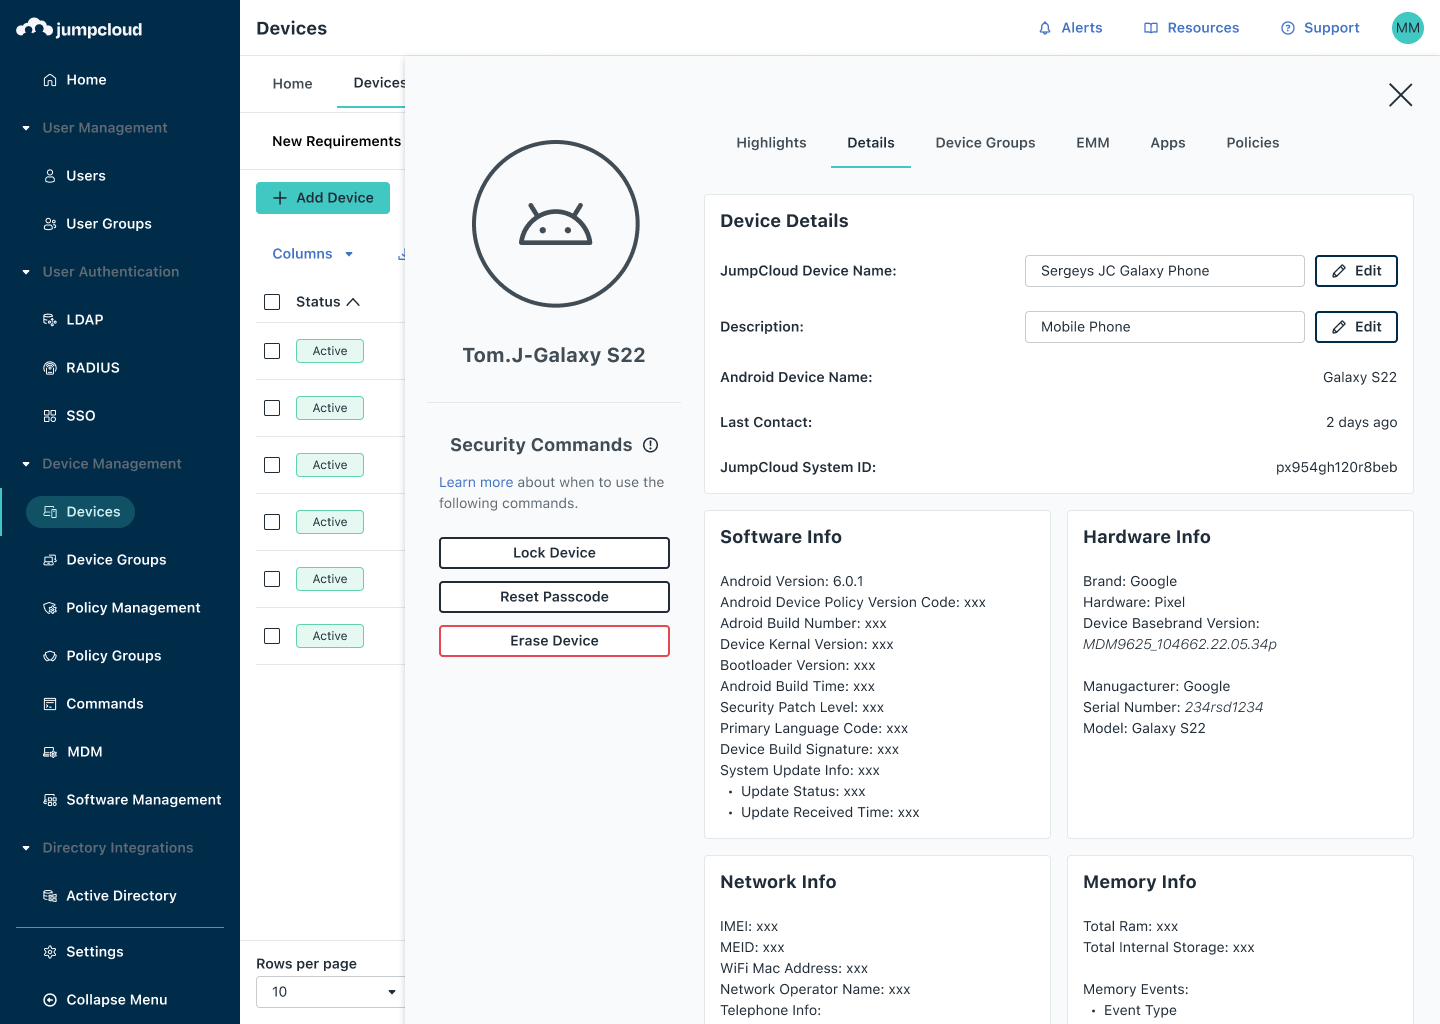Check the sixth Active row checkbox
The image size is (1440, 1024).
272,636
